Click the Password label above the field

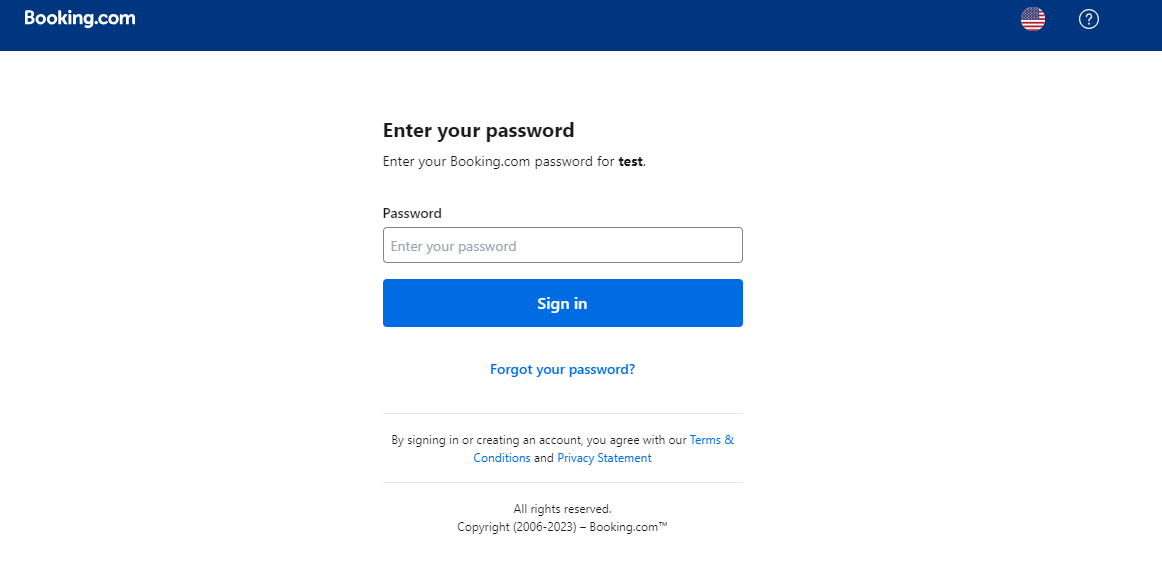point(412,214)
